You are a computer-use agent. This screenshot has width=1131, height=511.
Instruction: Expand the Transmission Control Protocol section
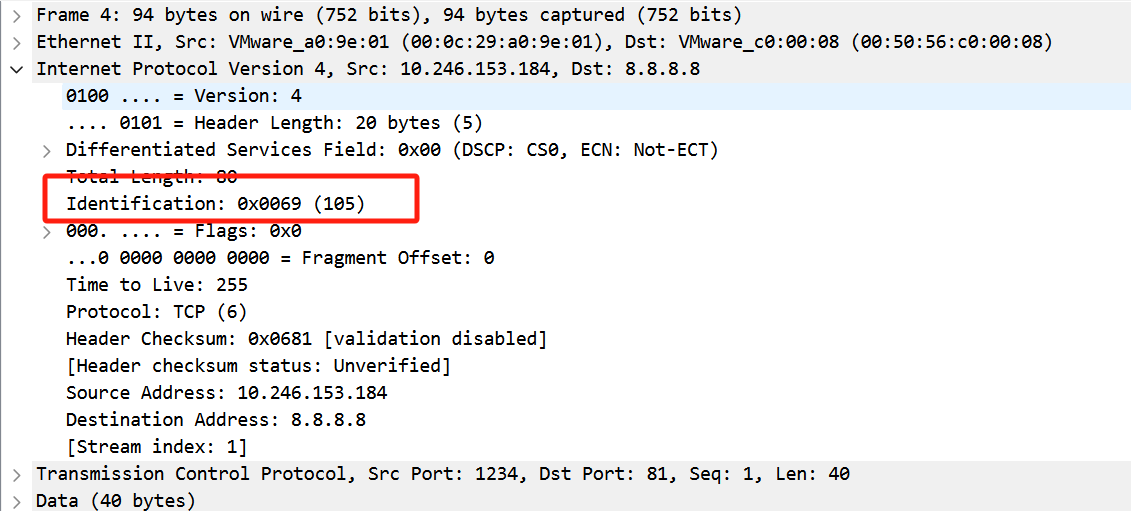tap(16, 473)
